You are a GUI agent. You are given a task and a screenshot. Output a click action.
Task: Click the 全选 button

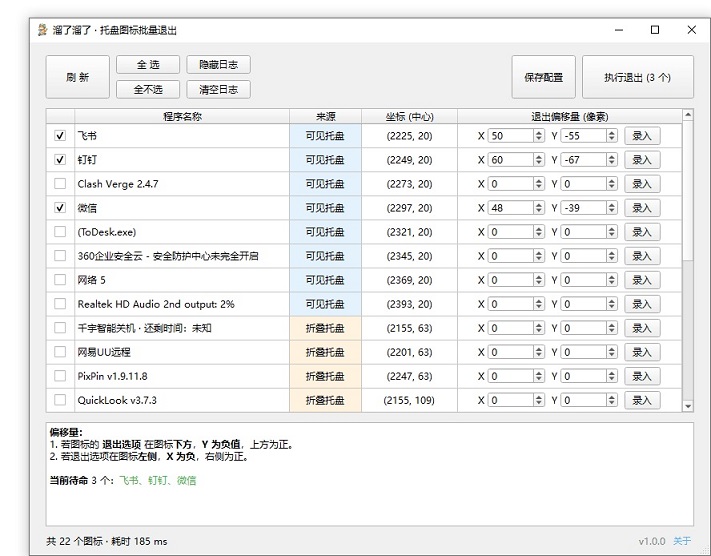click(x=148, y=65)
